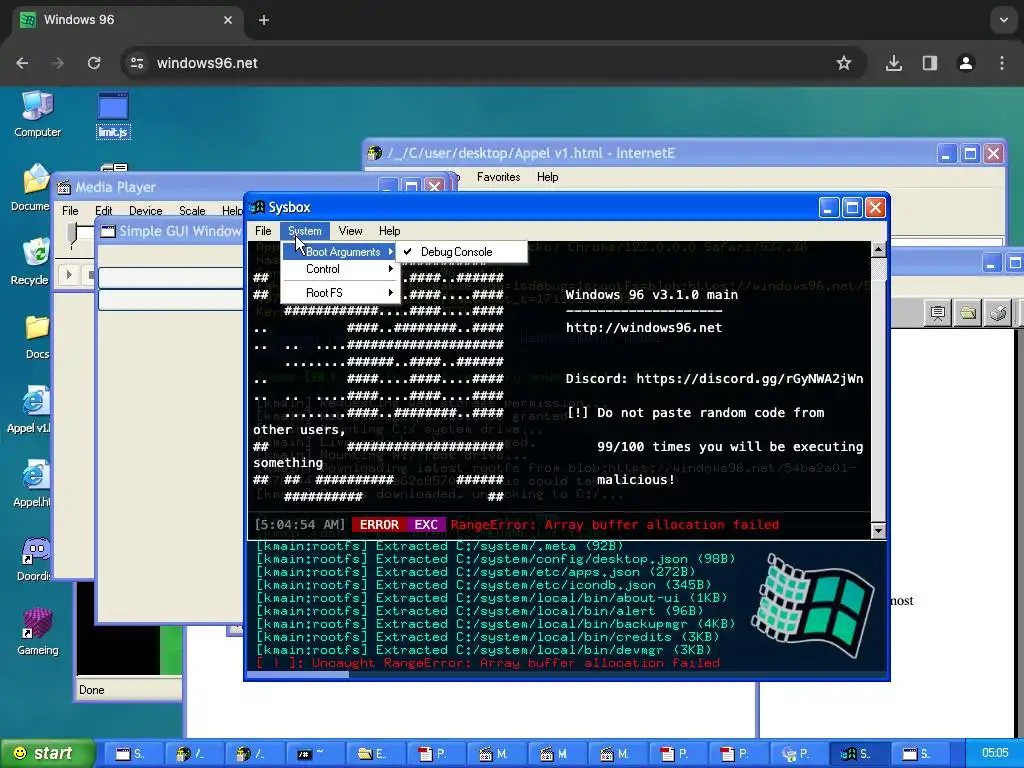
Task: Click the taskbar clock showing 05:05
Action: point(994,753)
